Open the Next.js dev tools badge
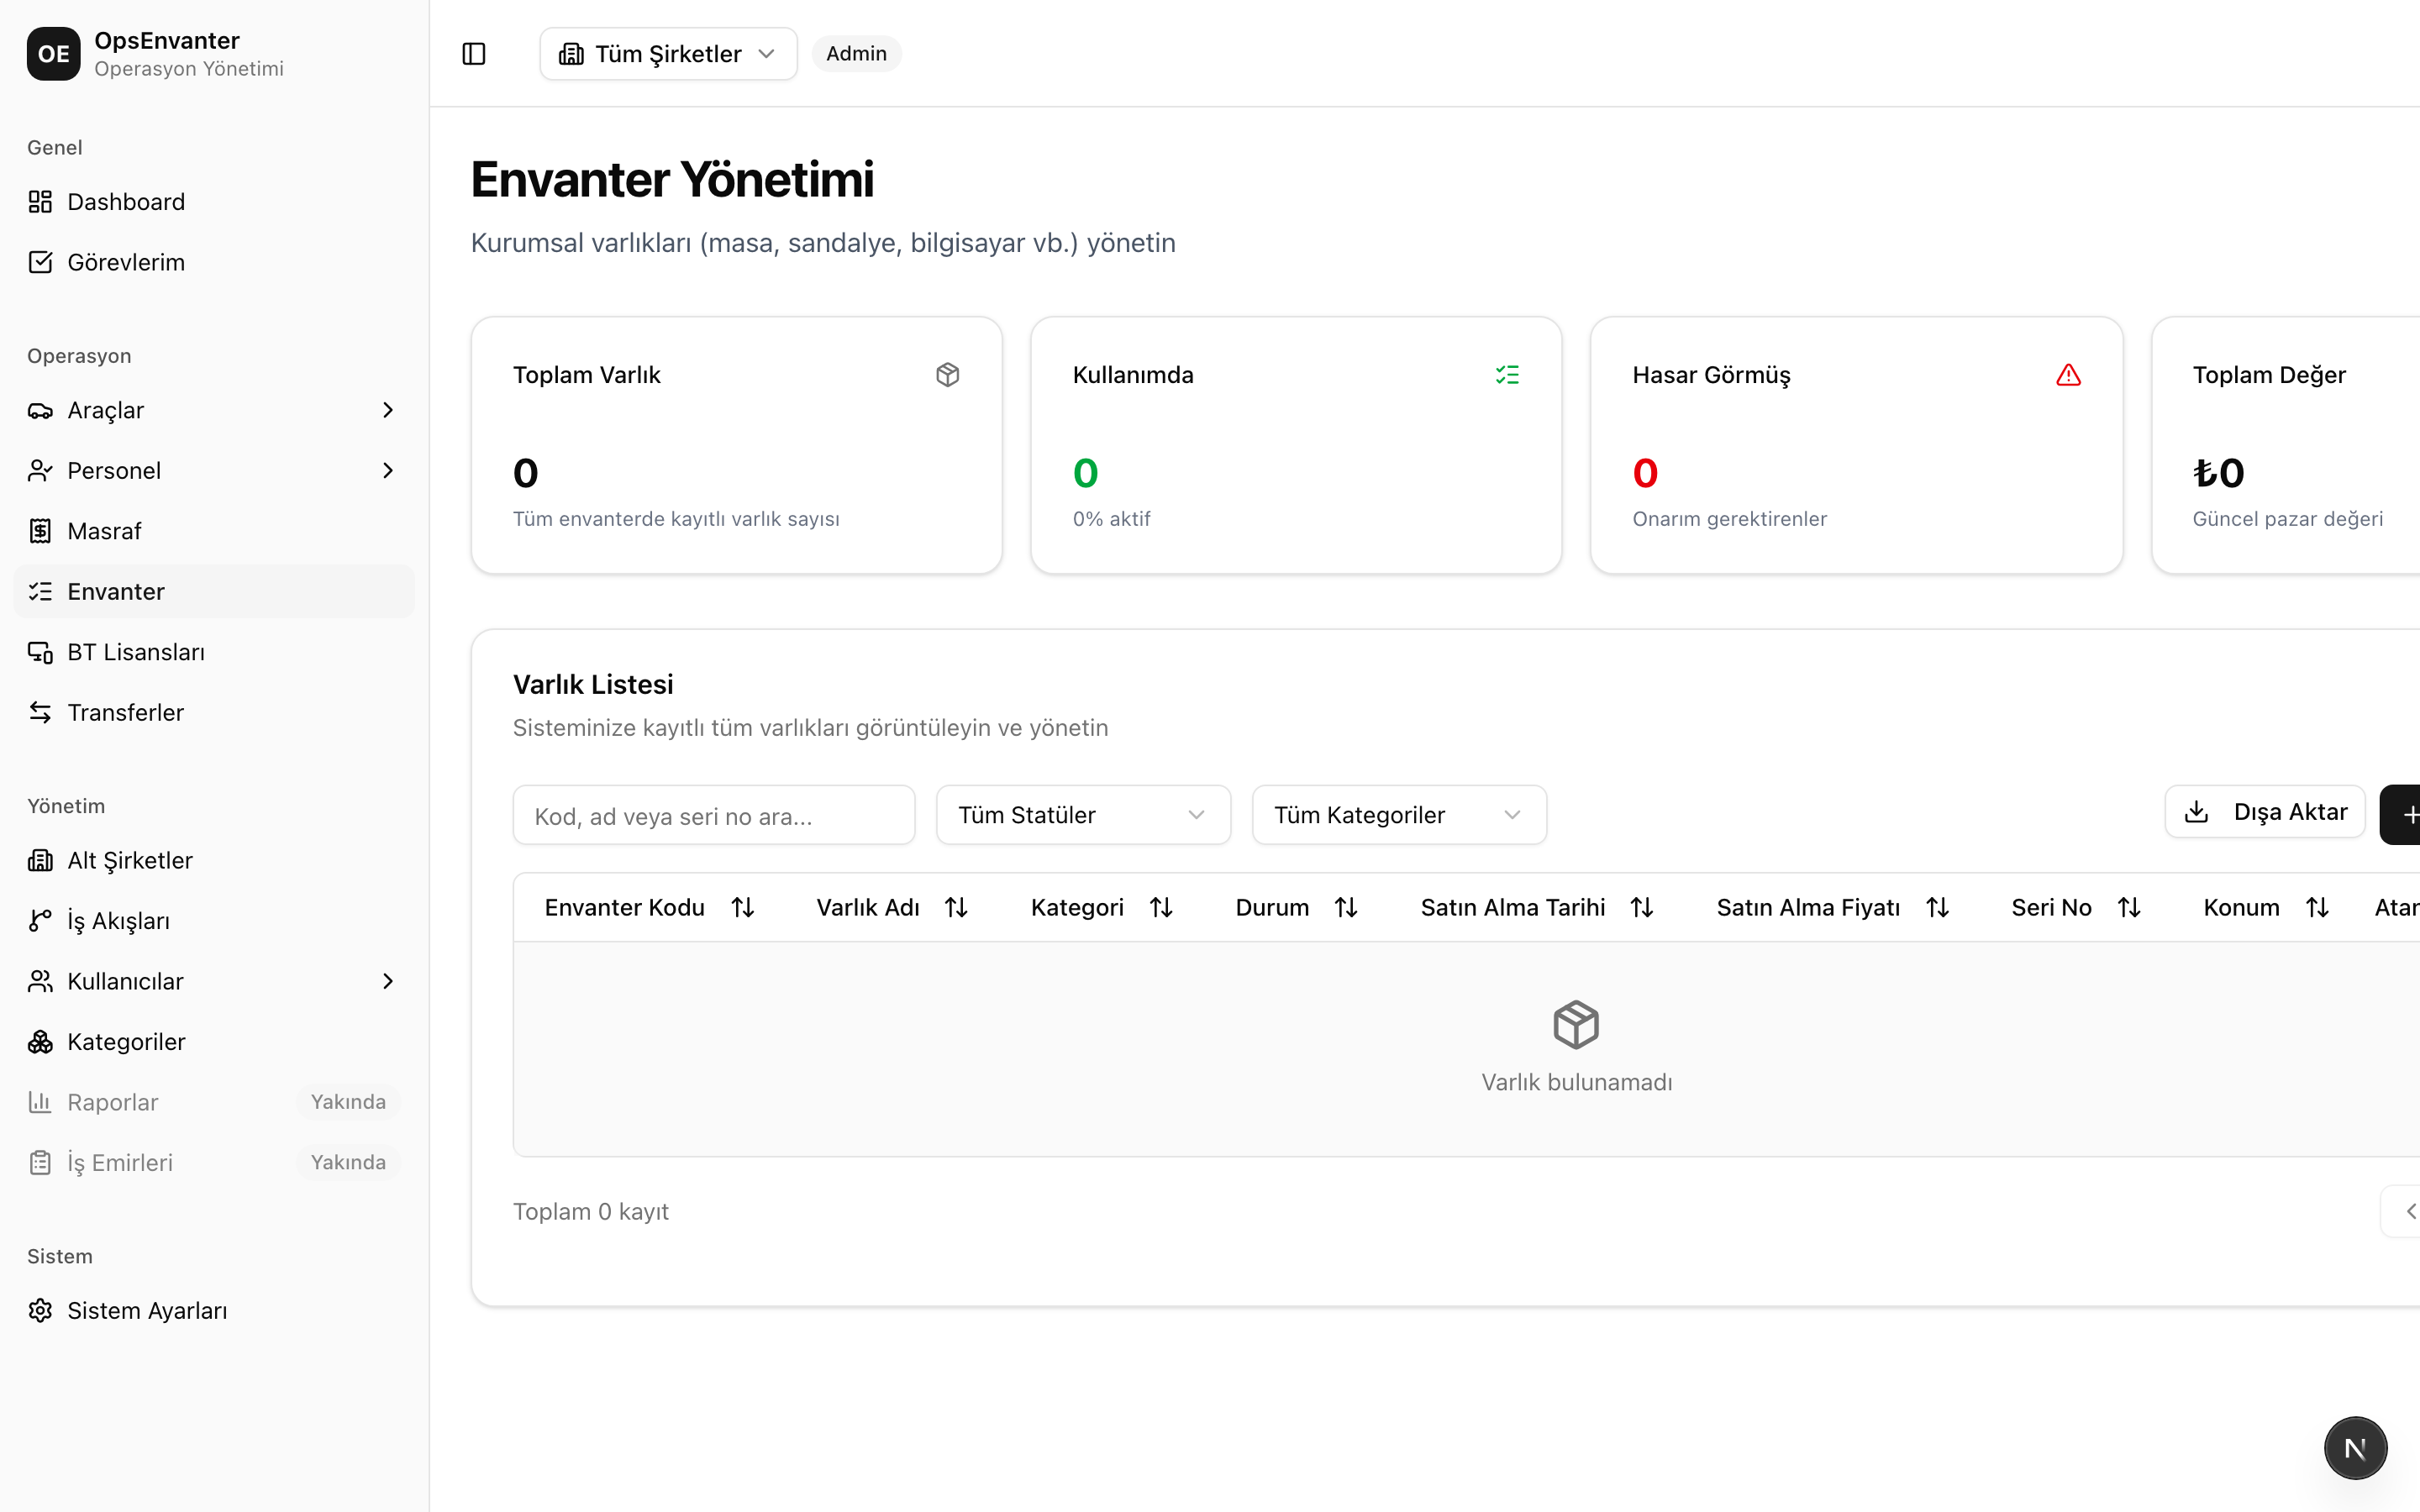 2355,1447
